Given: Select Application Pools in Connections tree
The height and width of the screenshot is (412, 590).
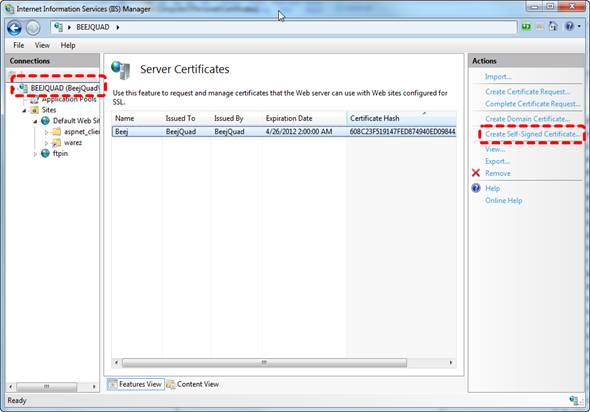Looking at the screenshot, I should (69, 99).
